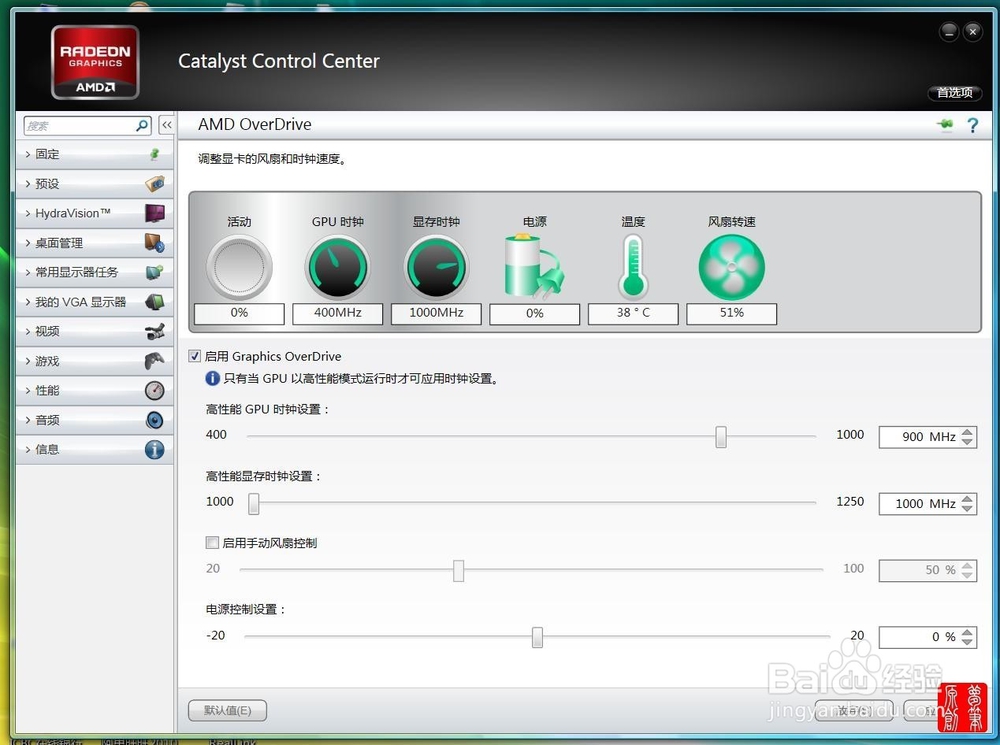The image size is (1000, 745).
Task: Click the 38 ° C temperature readout
Action: (x=633, y=313)
